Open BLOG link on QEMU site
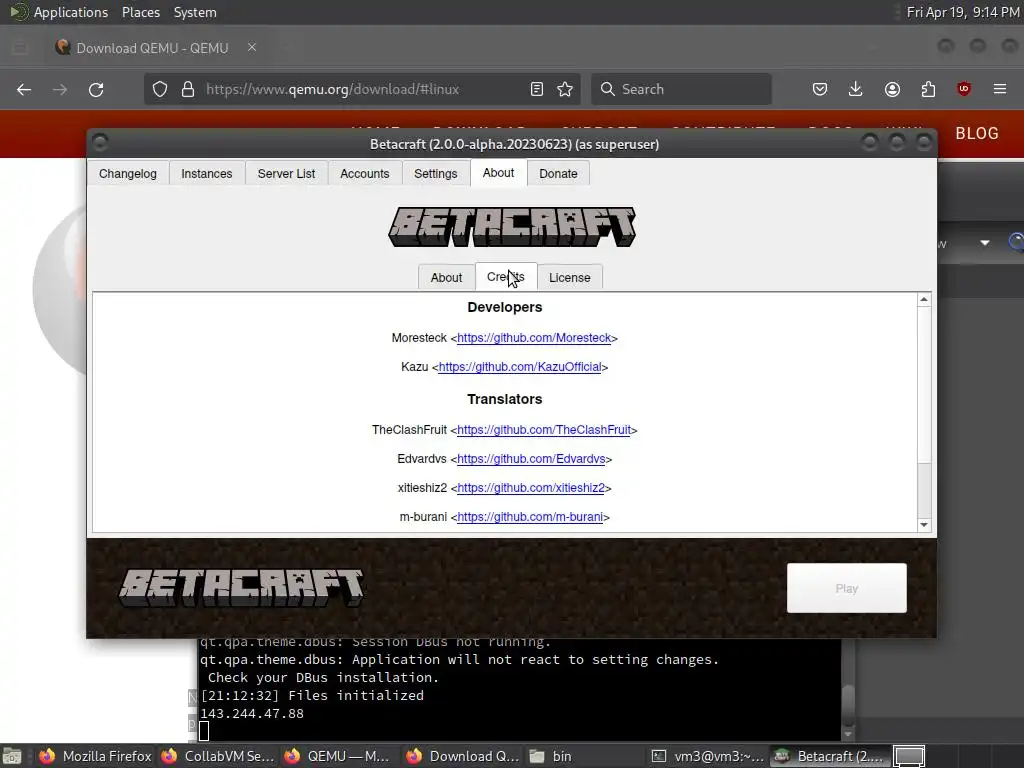 coord(977,133)
